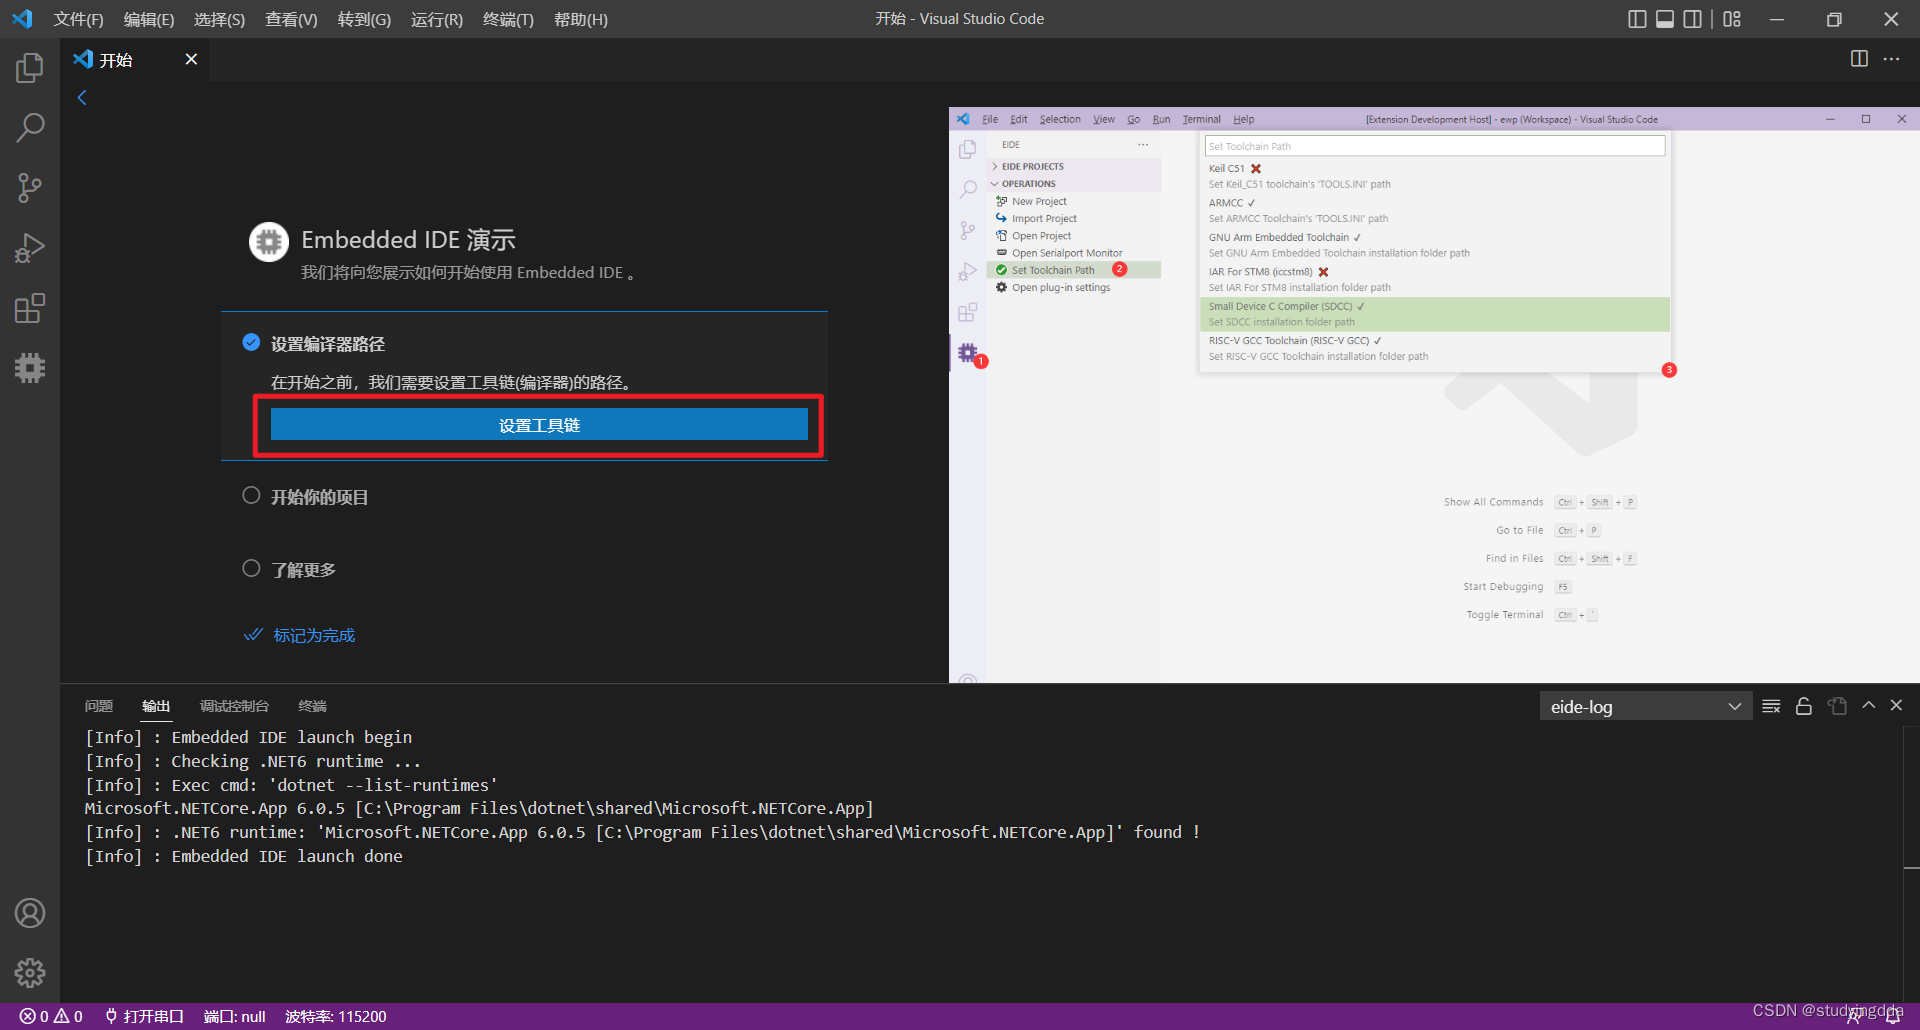Open the 转到(G) menu
This screenshot has width=1920, height=1030.
coord(364,19)
